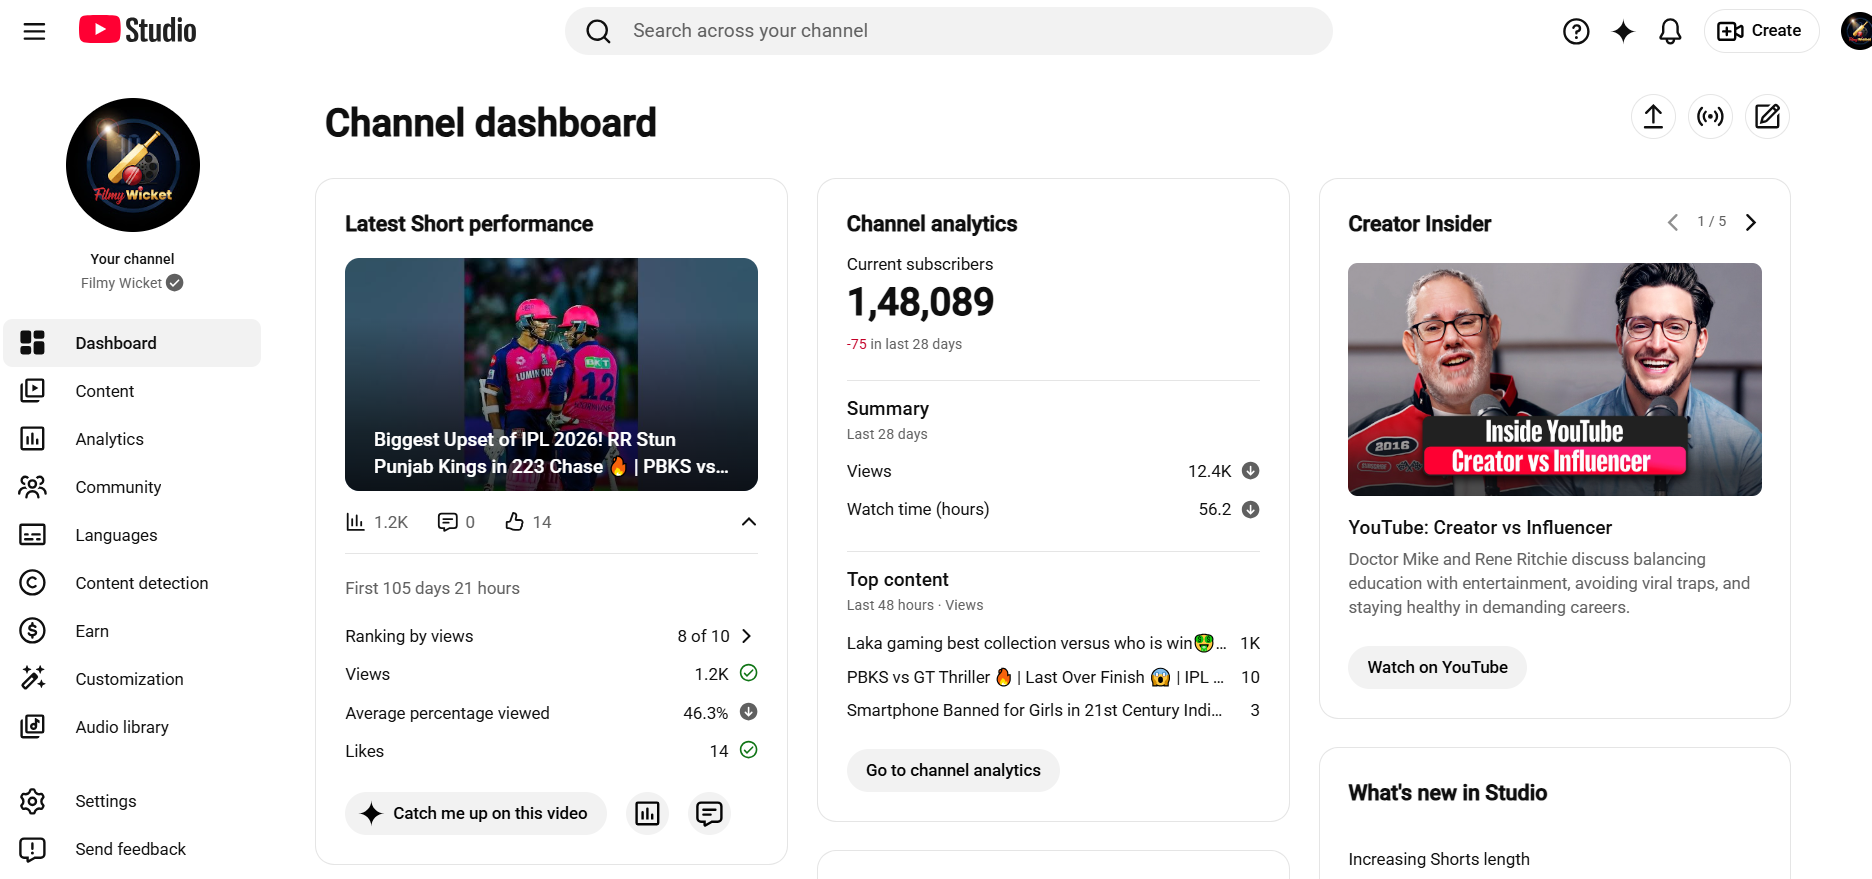The image size is (1872, 879).
Task: Open video analytics icon below Short performance
Action: (648, 813)
